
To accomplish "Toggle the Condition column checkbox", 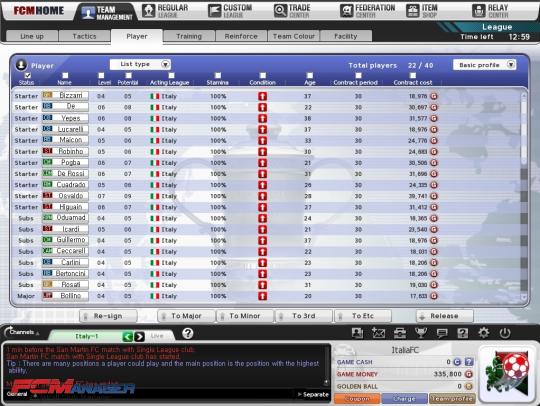I will click(263, 75).
